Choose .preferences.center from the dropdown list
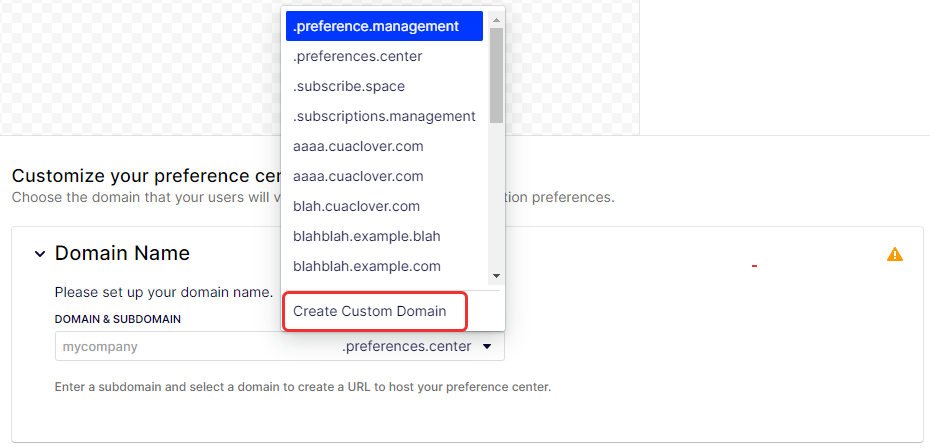The width and height of the screenshot is (930, 448). coord(384,56)
